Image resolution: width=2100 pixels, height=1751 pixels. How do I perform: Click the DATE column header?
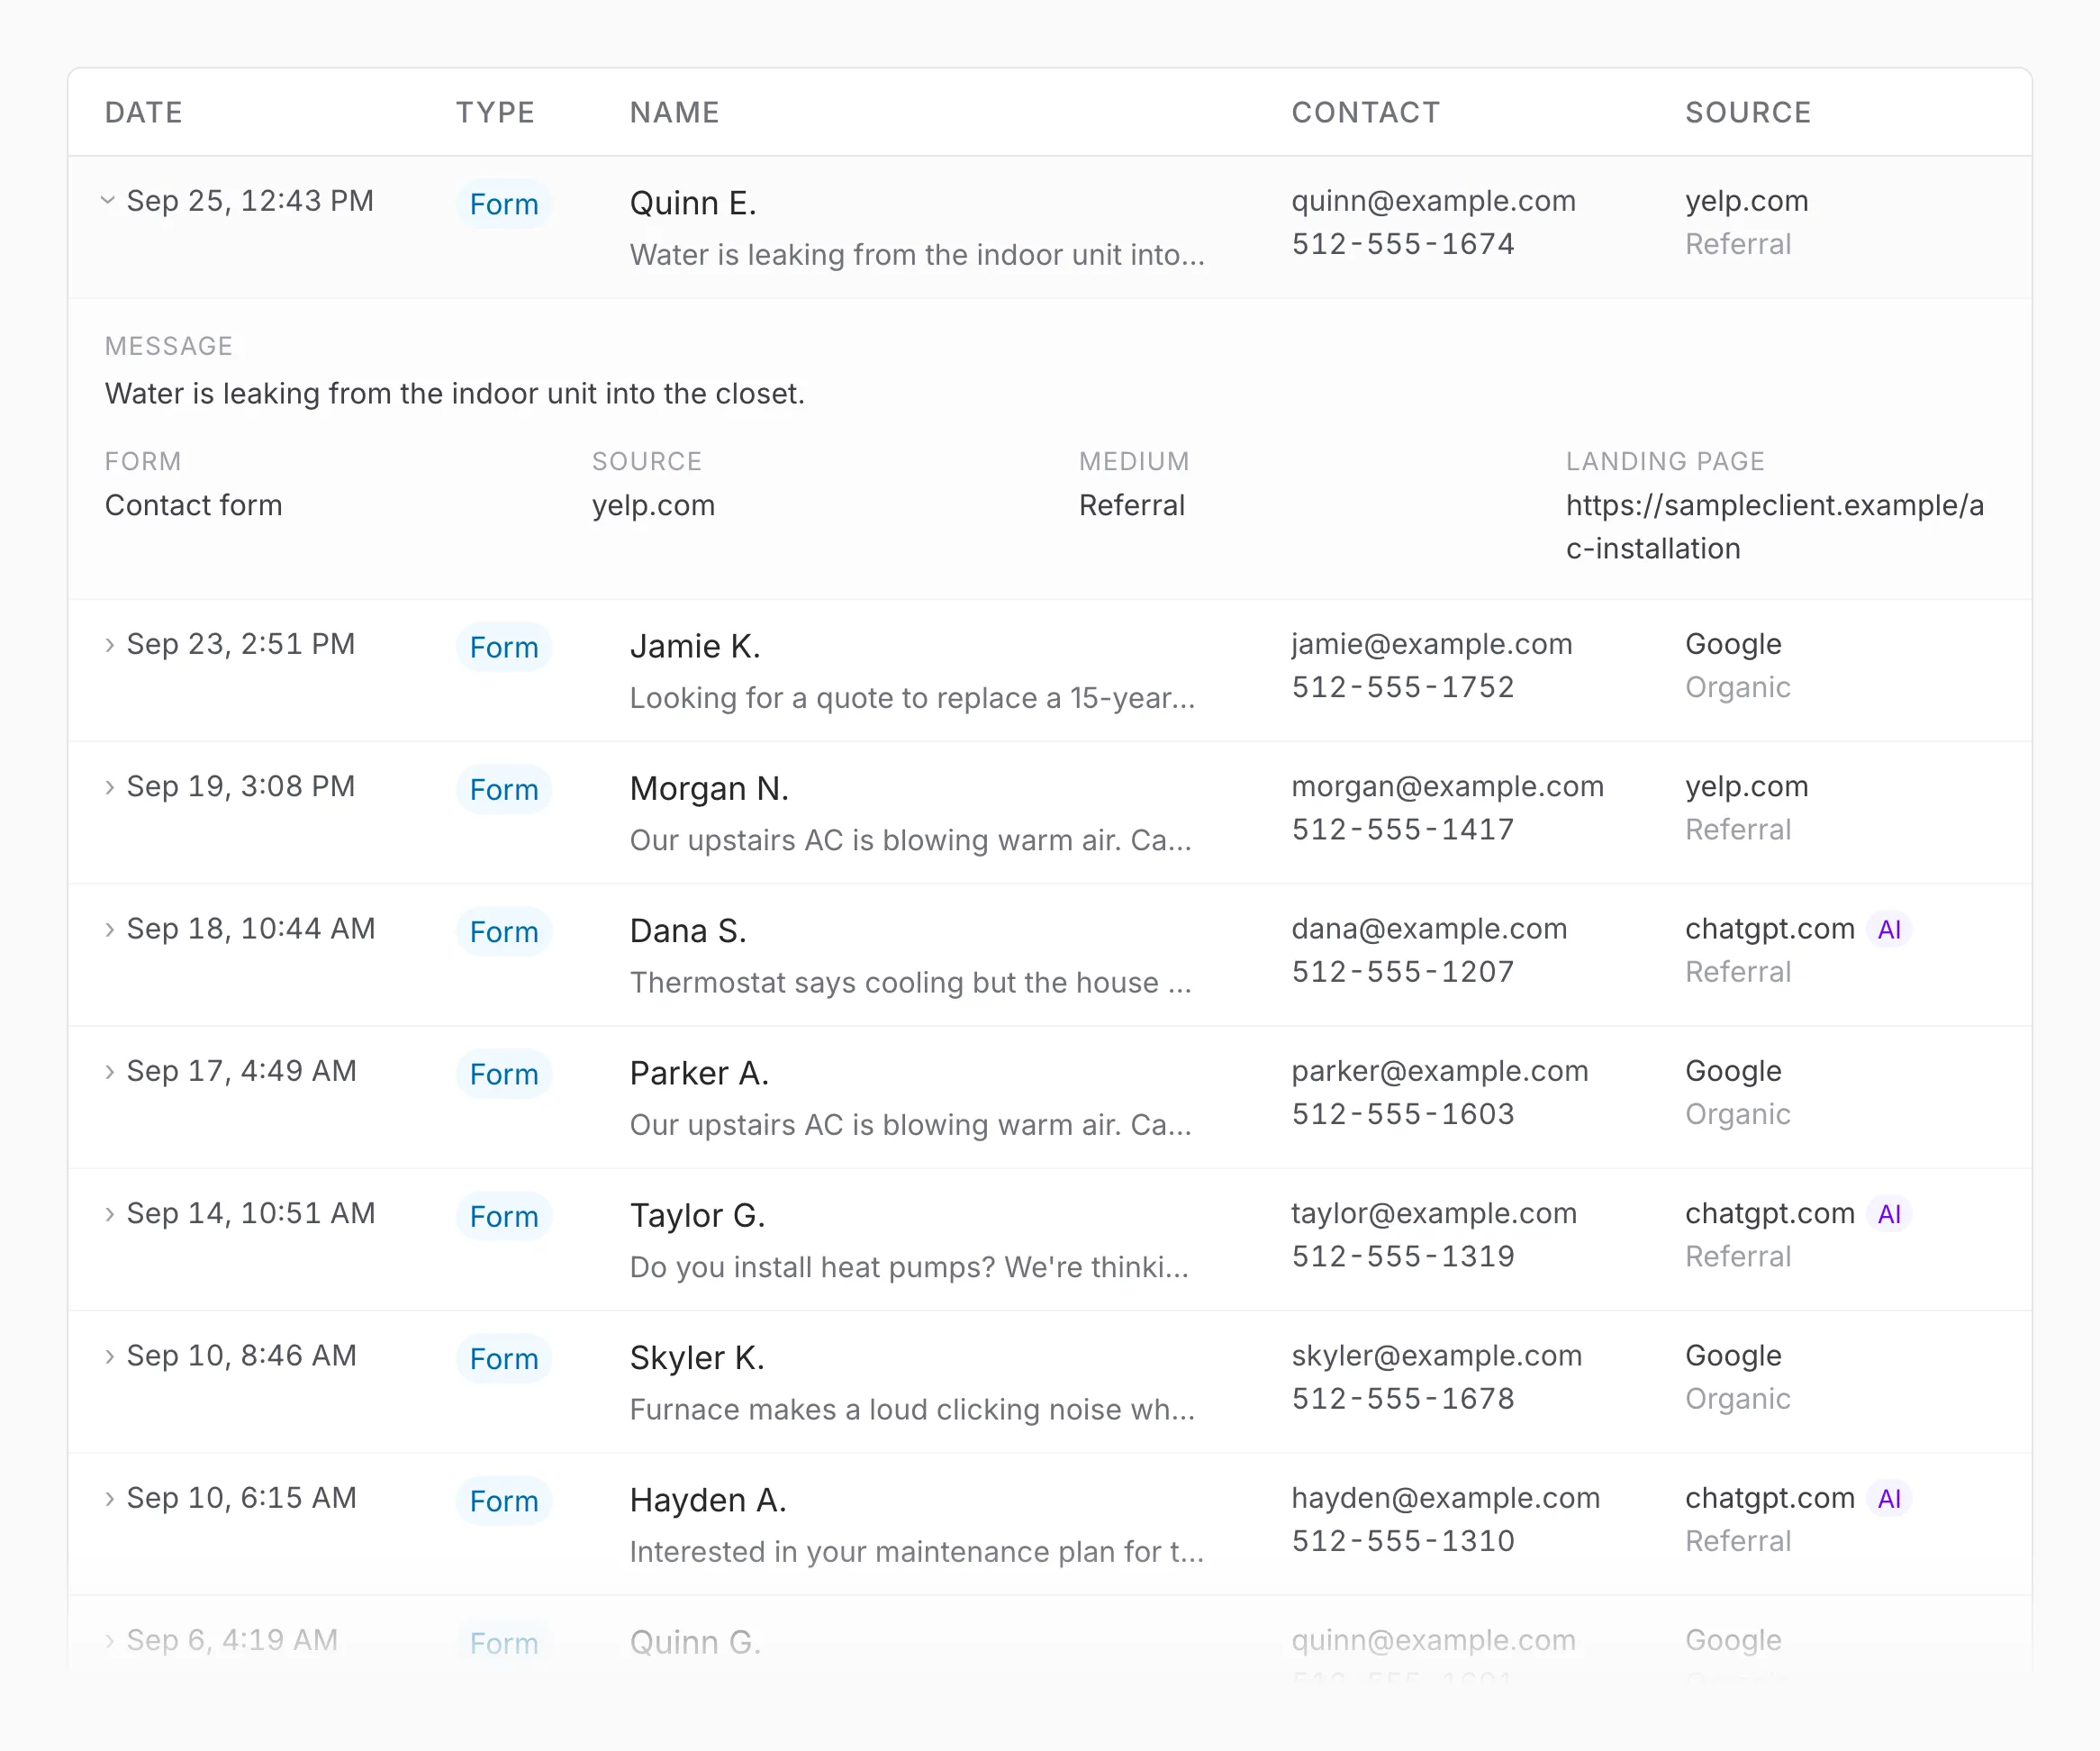[x=144, y=112]
